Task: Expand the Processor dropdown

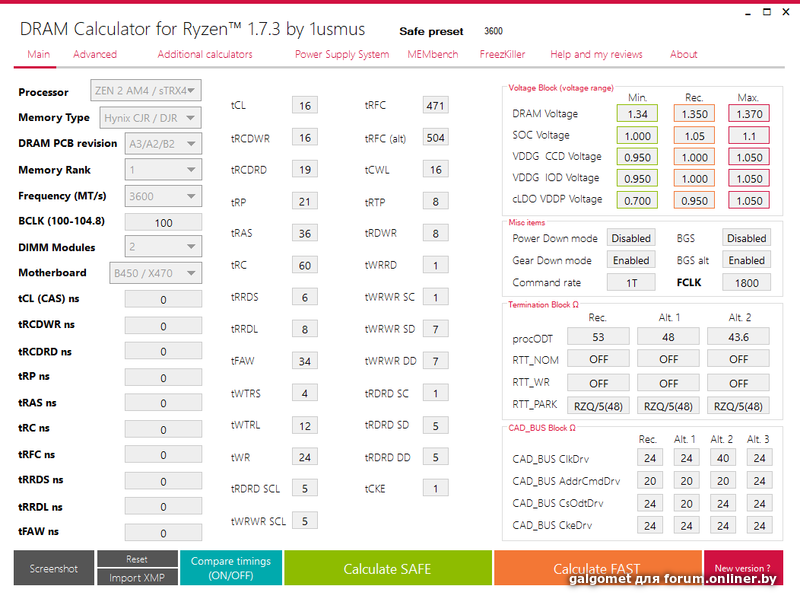Action: pos(146,91)
